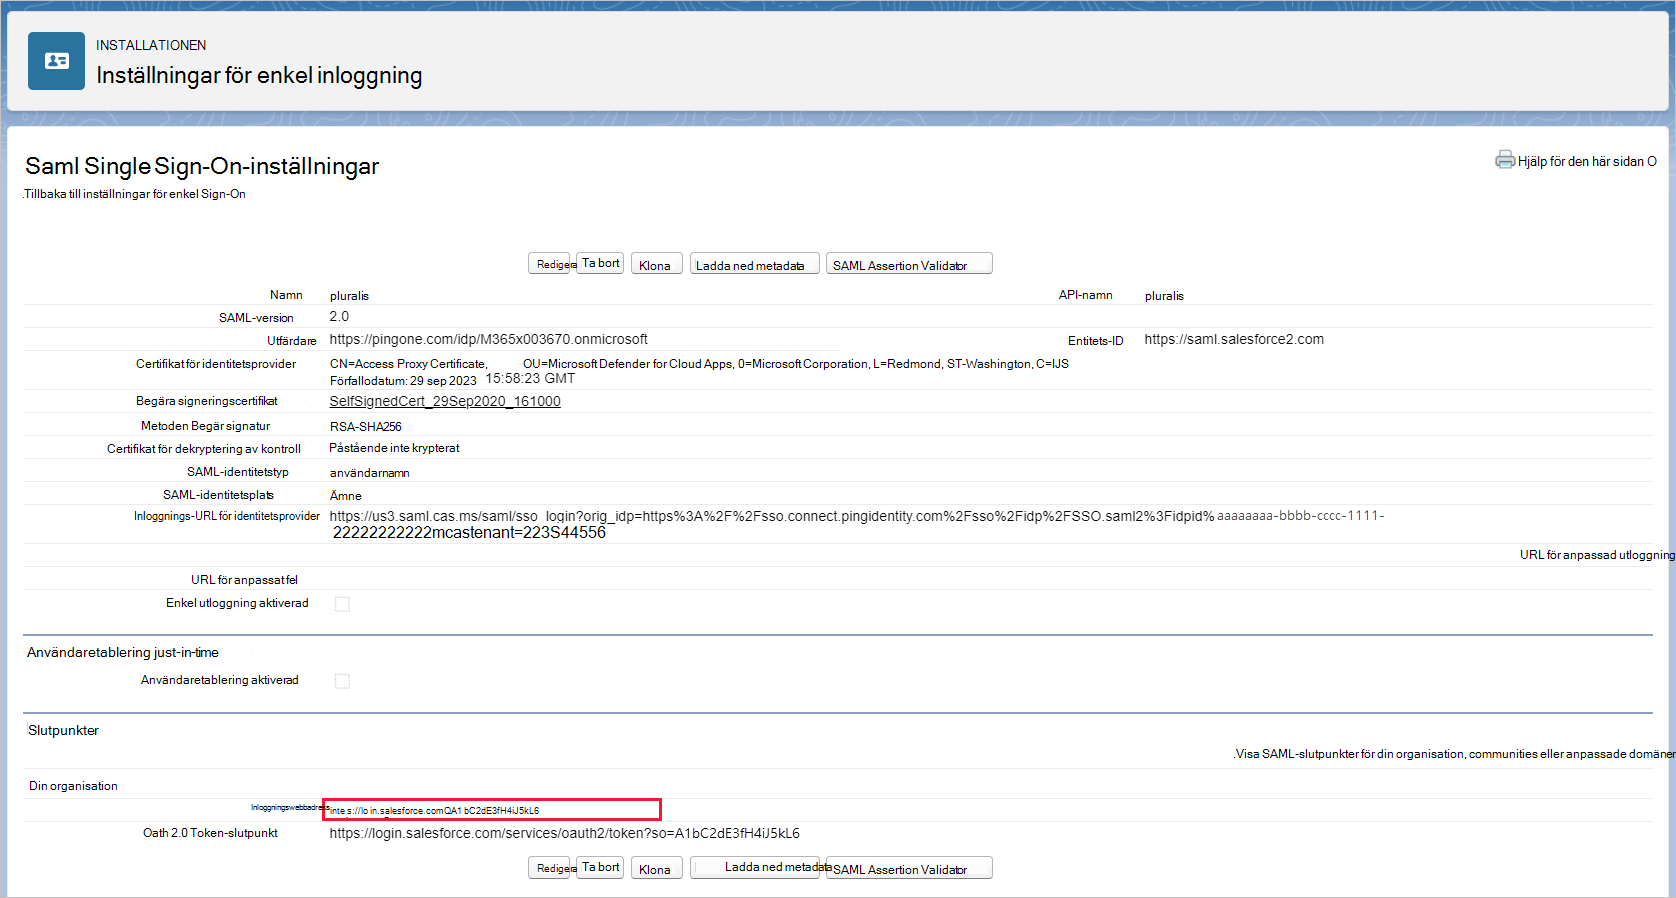Click the bottom 'Ladda ned metadata' button
This screenshot has width=1676, height=898.
(755, 867)
